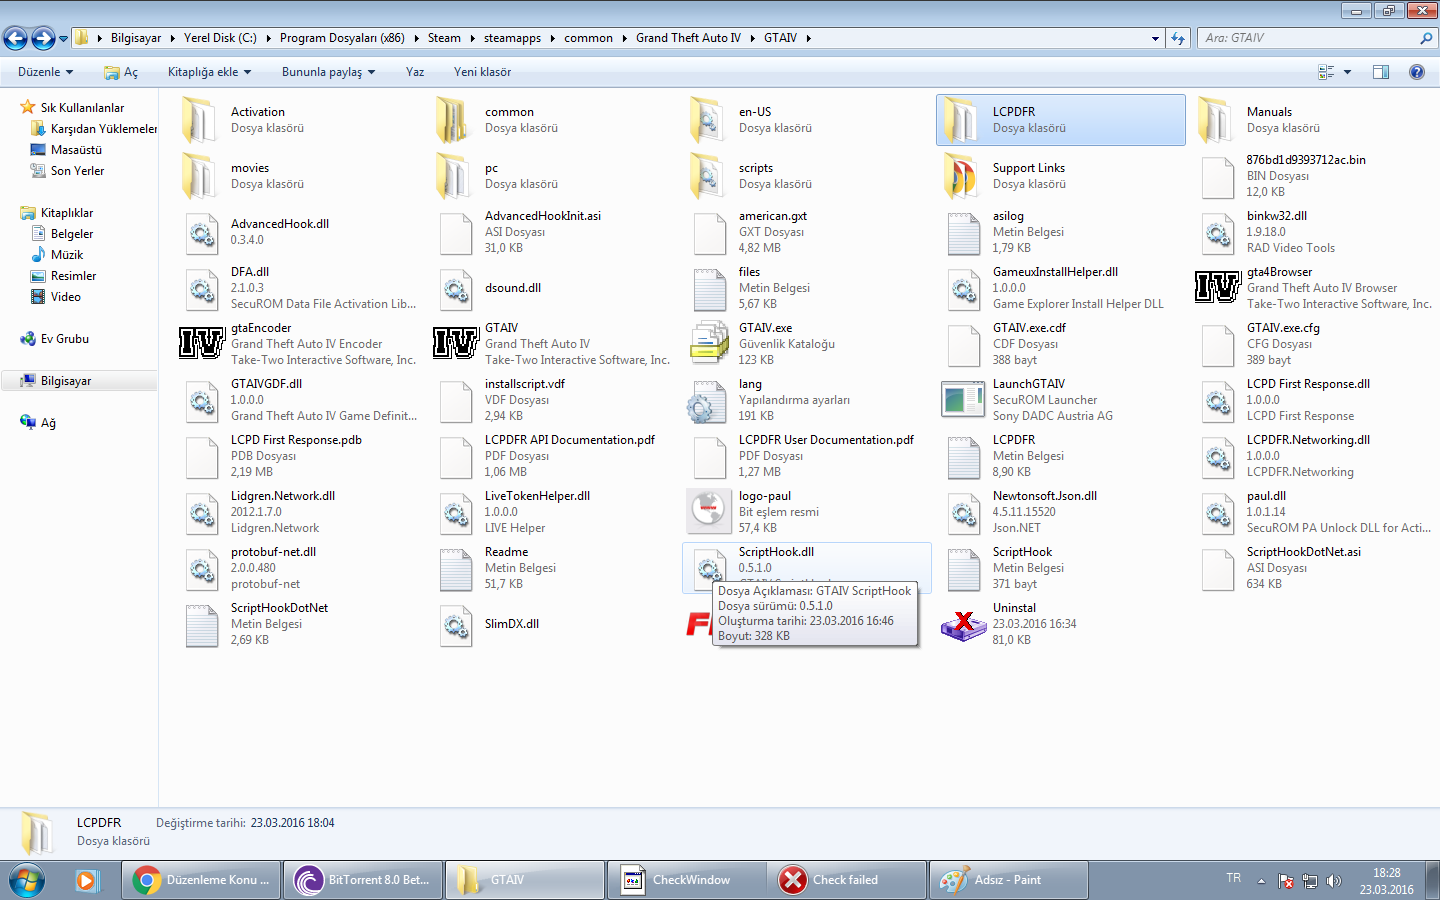
Task: Expand the address bar history dropdown
Action: pyautogui.click(x=1155, y=38)
